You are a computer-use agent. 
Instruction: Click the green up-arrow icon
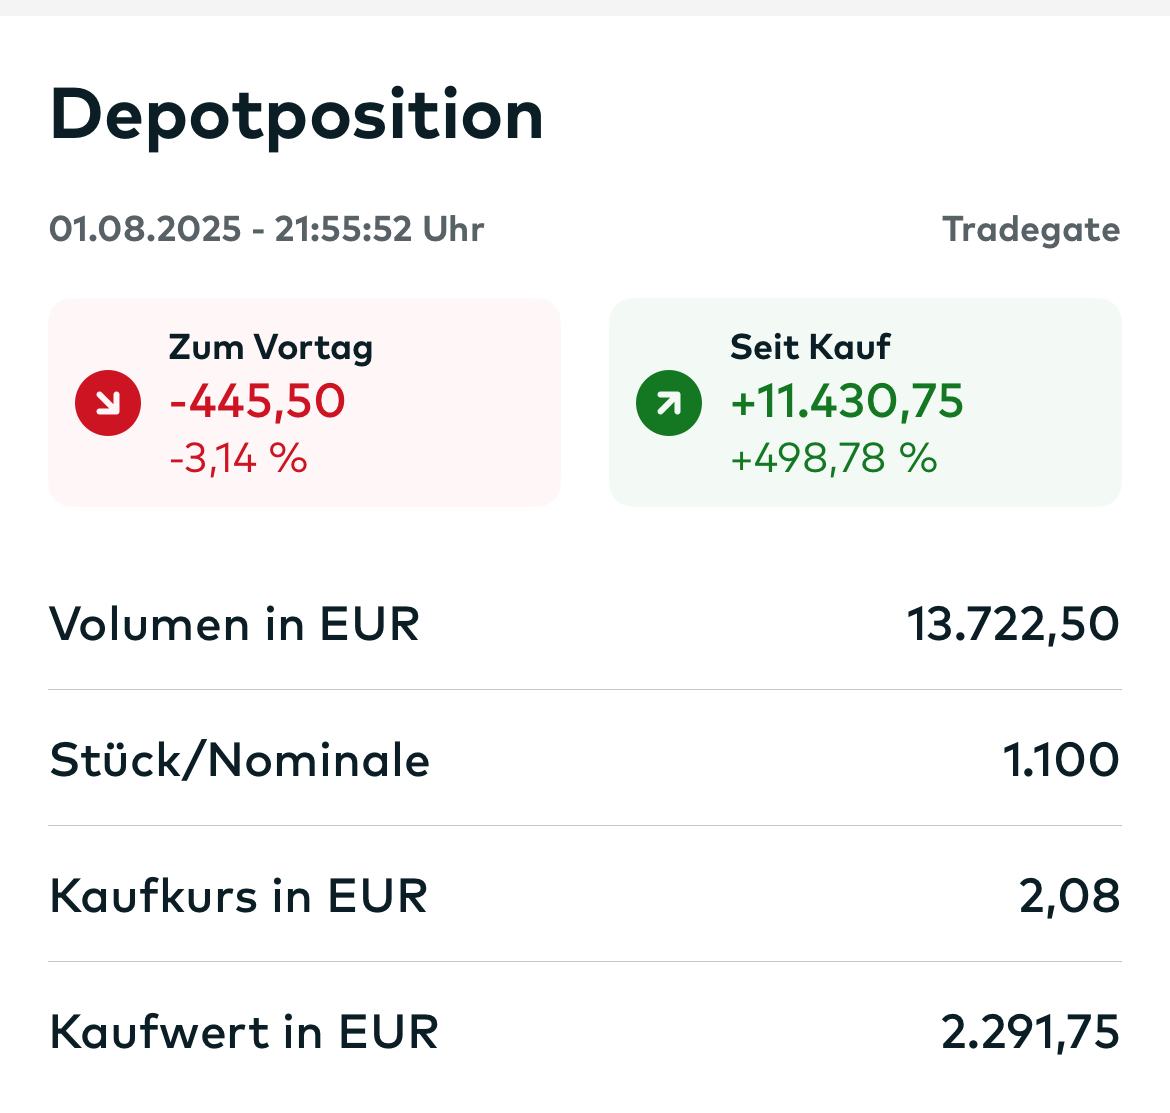coord(669,403)
